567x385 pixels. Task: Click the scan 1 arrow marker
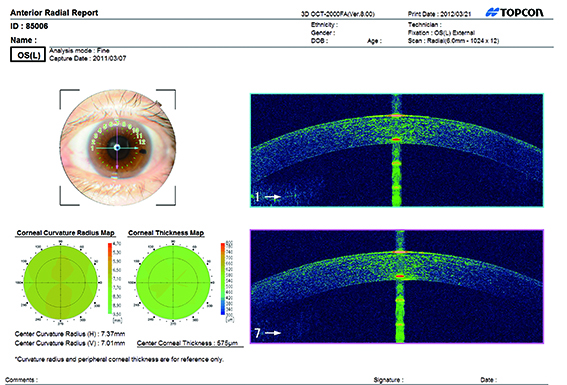click(268, 197)
